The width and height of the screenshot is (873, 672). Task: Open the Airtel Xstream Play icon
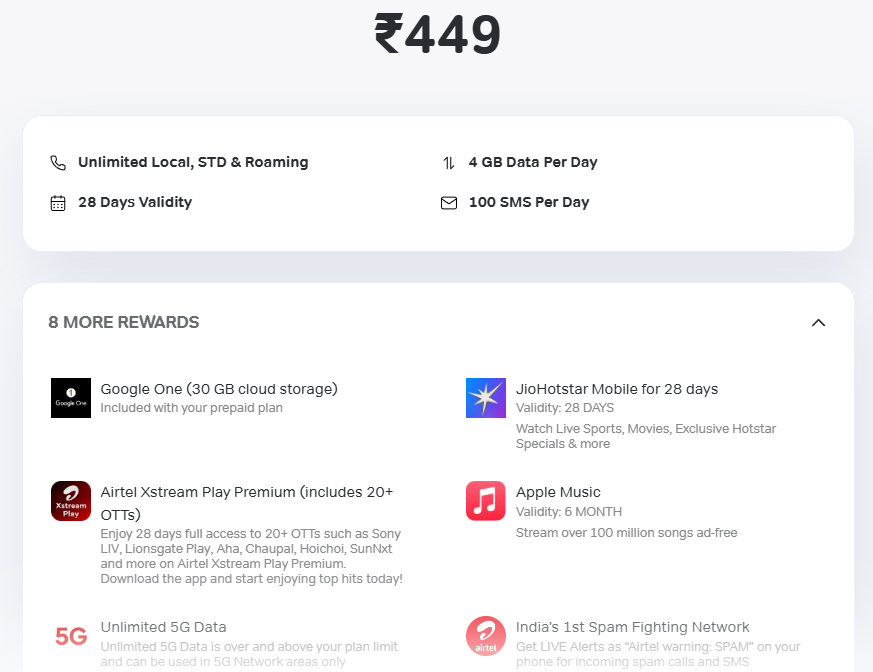point(70,500)
